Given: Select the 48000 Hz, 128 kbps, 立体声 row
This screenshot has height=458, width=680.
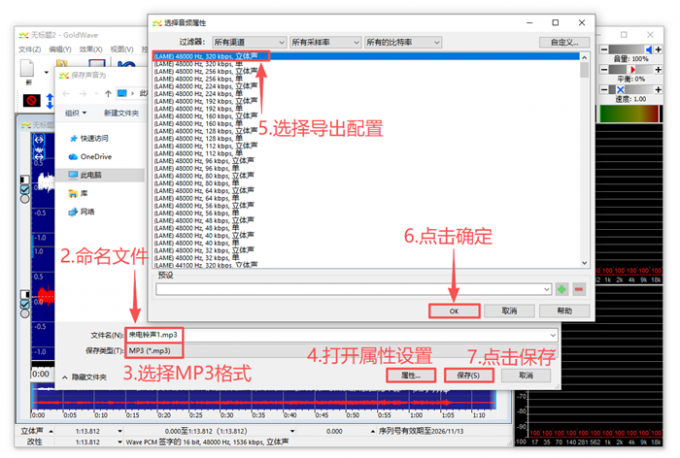Looking at the screenshot, I should coord(366,131).
